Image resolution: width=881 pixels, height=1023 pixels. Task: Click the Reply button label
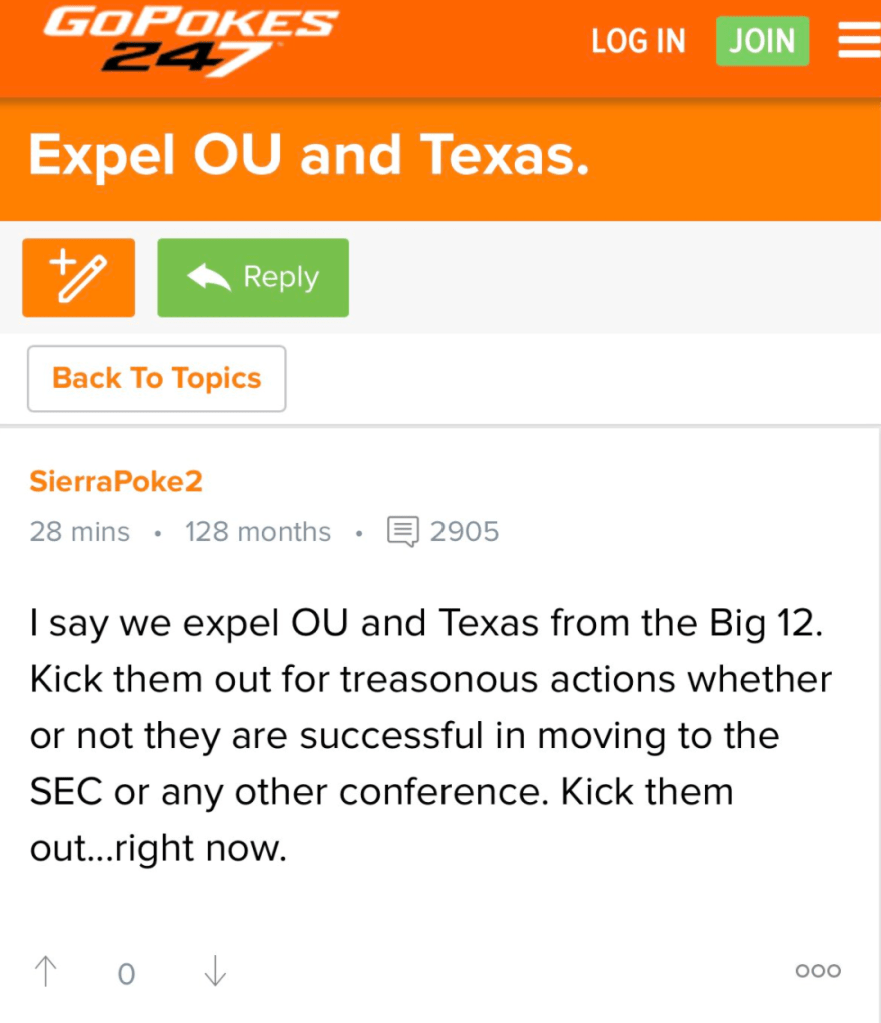[x=281, y=278]
